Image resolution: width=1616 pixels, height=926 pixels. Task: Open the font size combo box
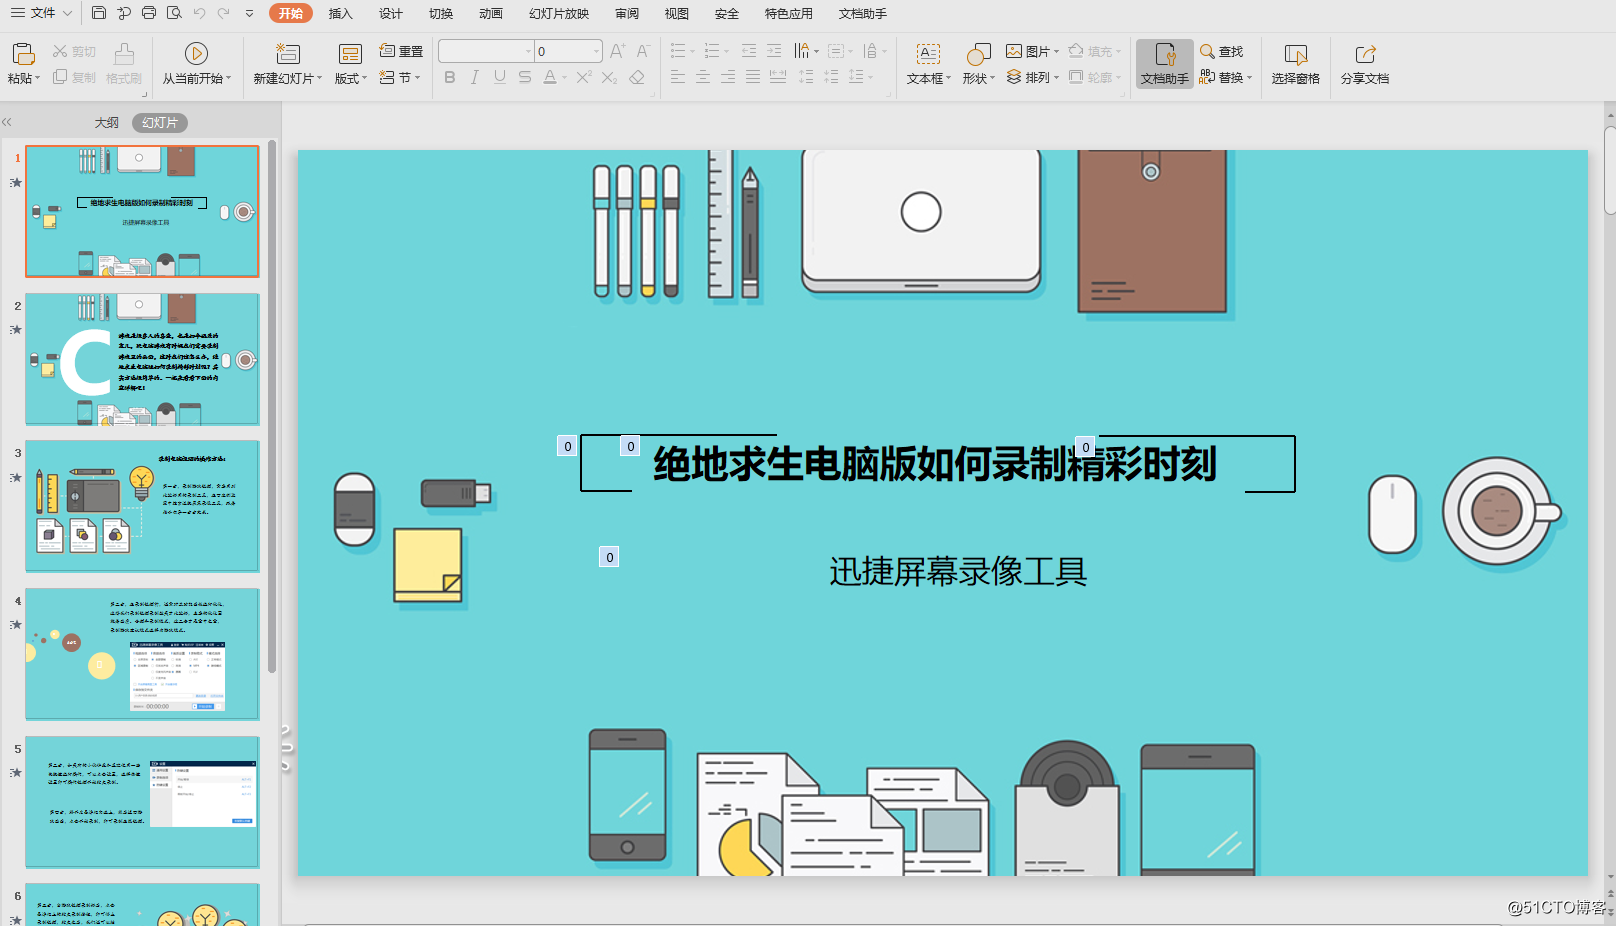coord(568,51)
